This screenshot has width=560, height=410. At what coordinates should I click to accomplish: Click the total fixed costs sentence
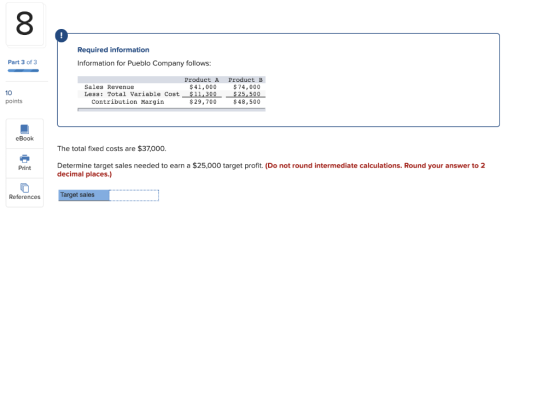pos(112,149)
